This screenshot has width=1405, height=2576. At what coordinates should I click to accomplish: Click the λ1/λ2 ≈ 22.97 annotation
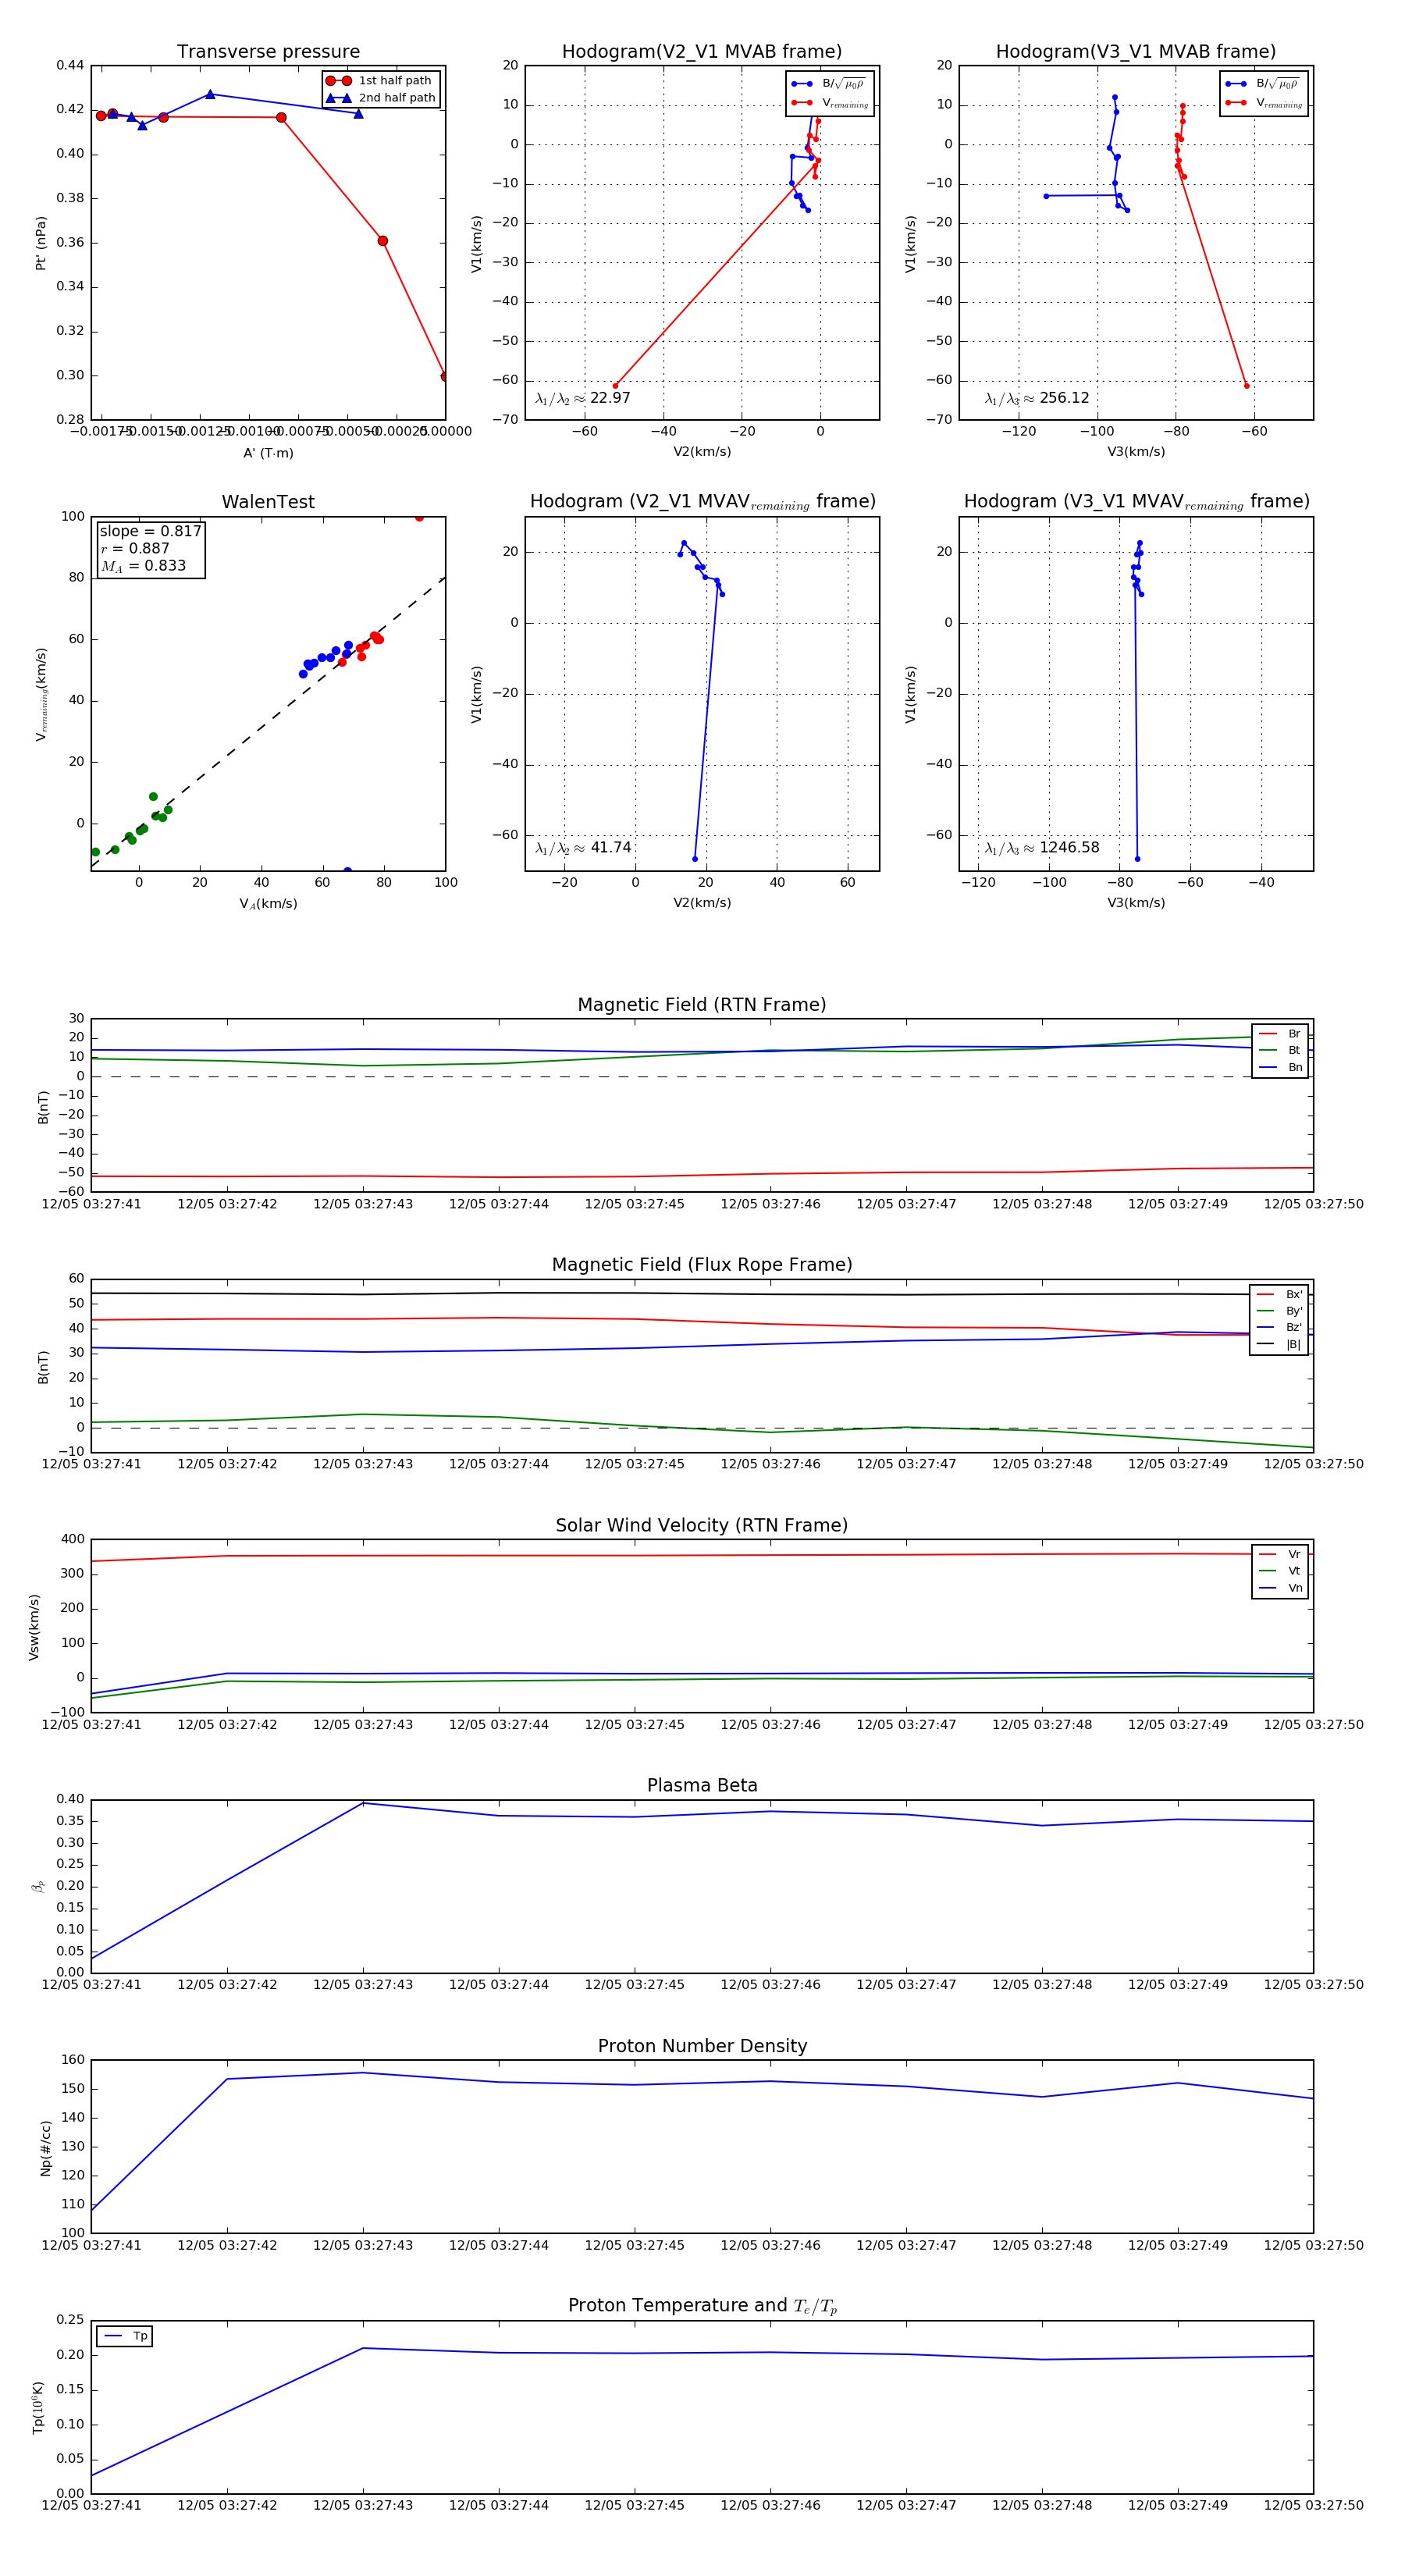click(583, 398)
